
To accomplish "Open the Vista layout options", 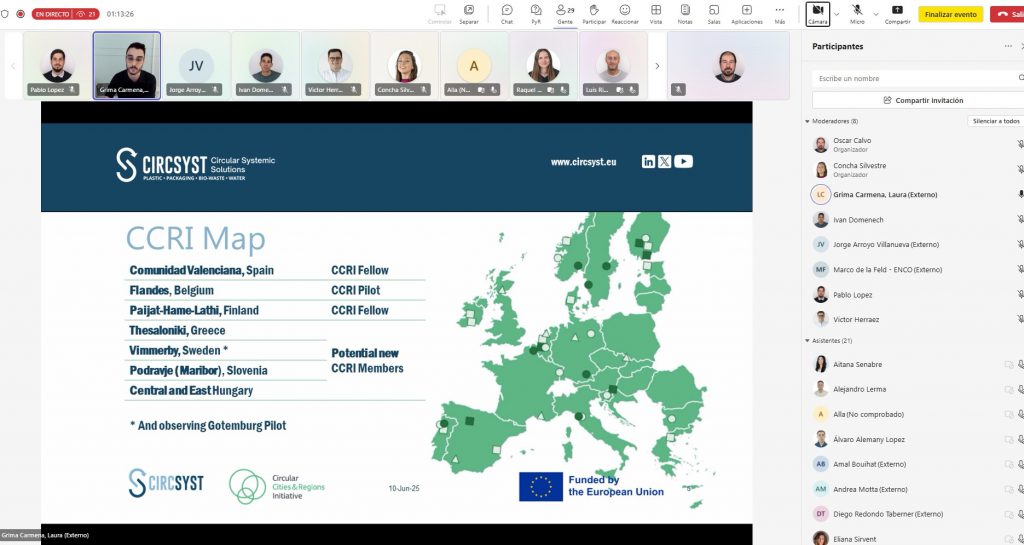I will pyautogui.click(x=656, y=14).
